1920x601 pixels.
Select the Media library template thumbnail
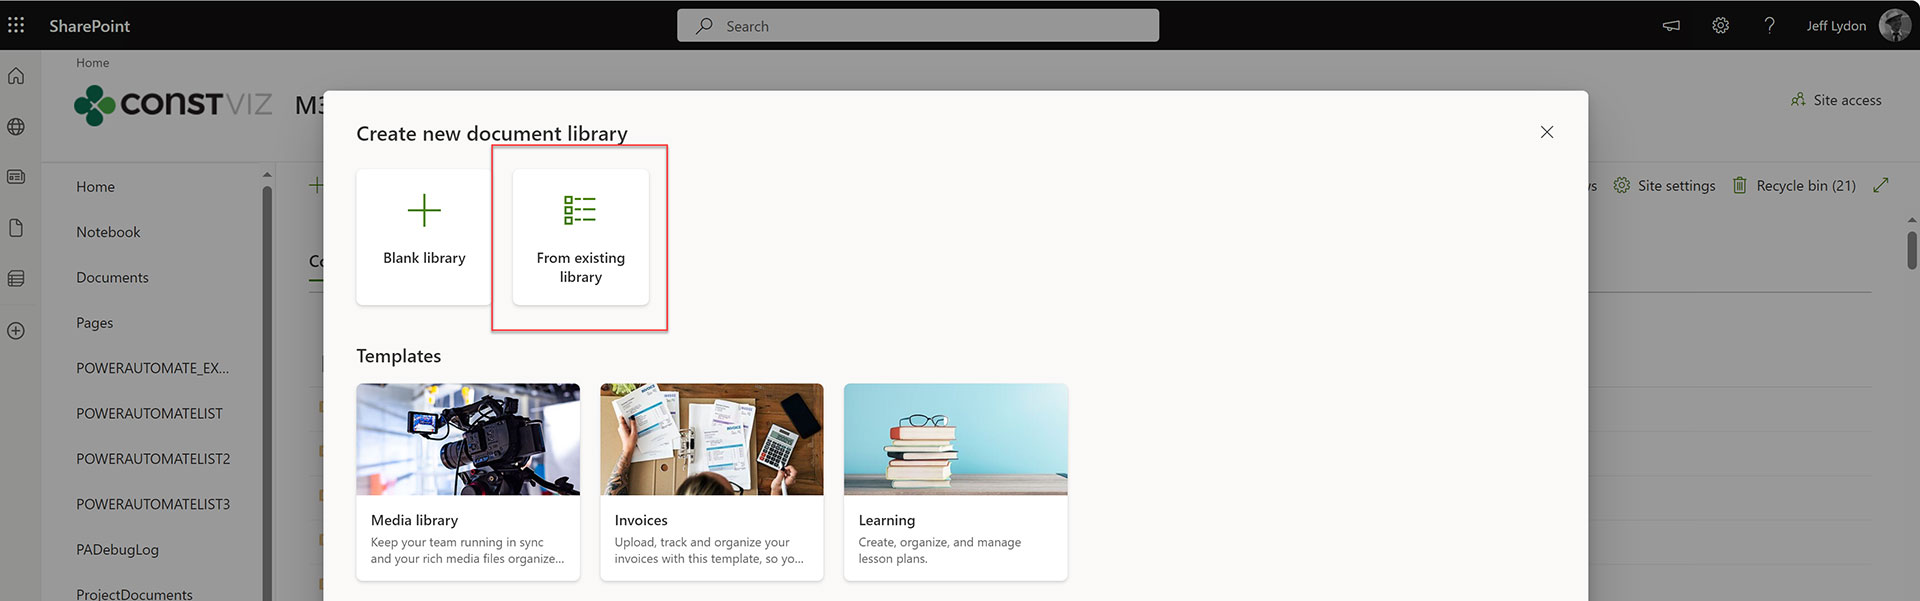click(468, 439)
